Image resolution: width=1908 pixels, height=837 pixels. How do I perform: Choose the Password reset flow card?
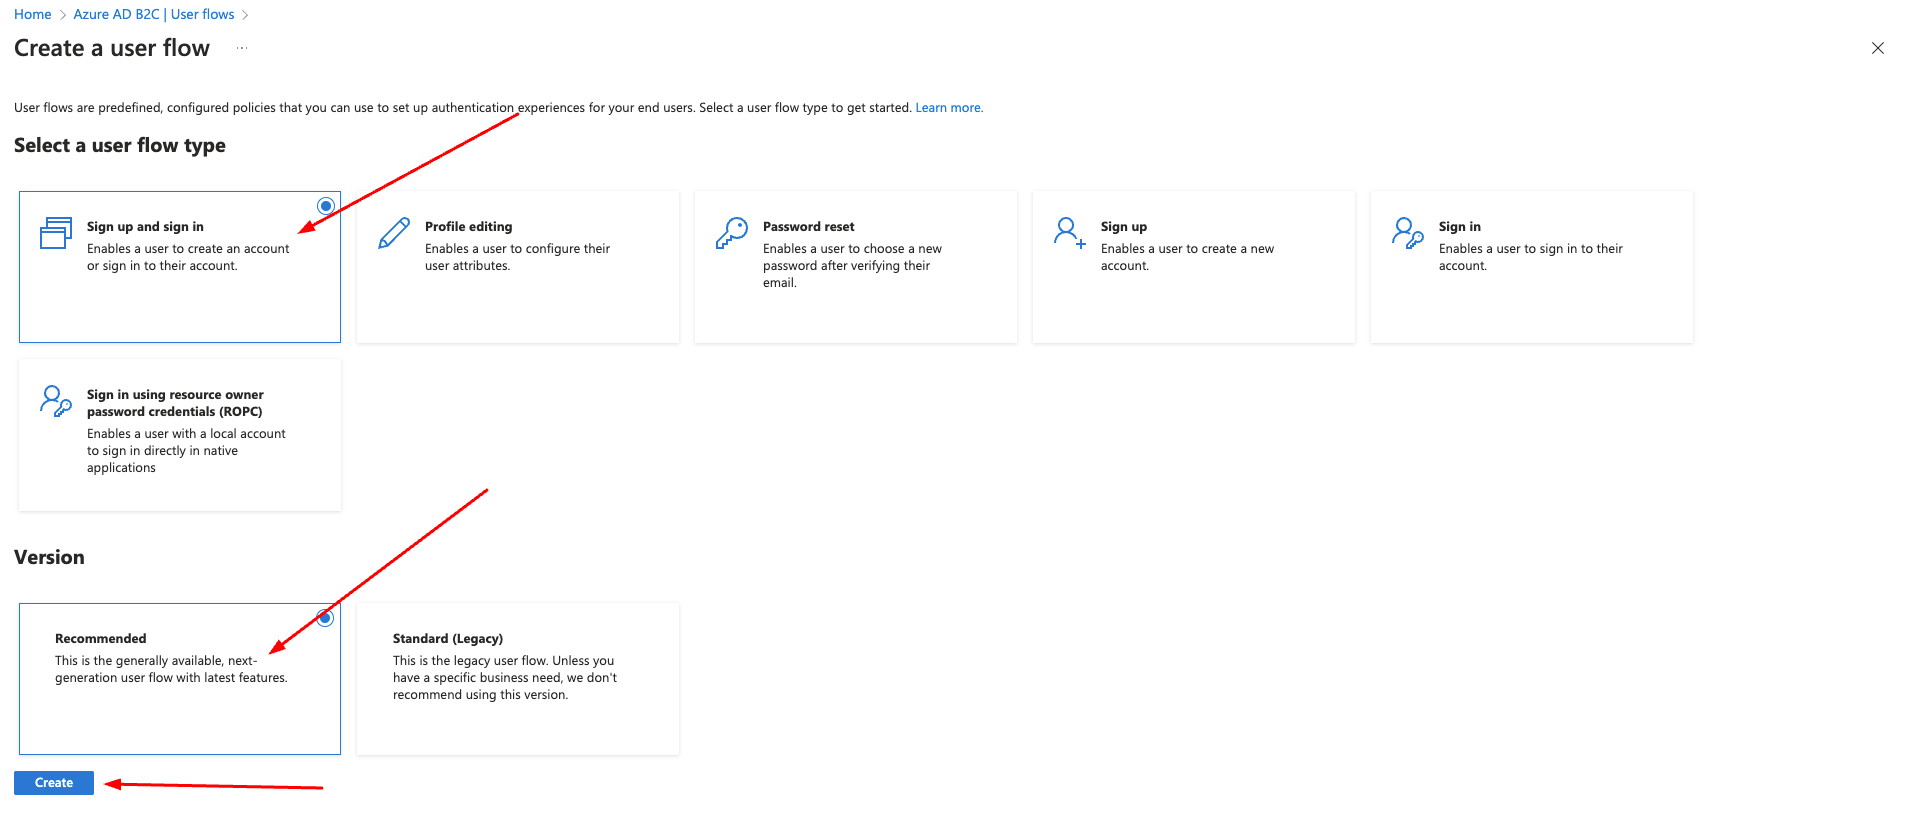click(x=856, y=267)
